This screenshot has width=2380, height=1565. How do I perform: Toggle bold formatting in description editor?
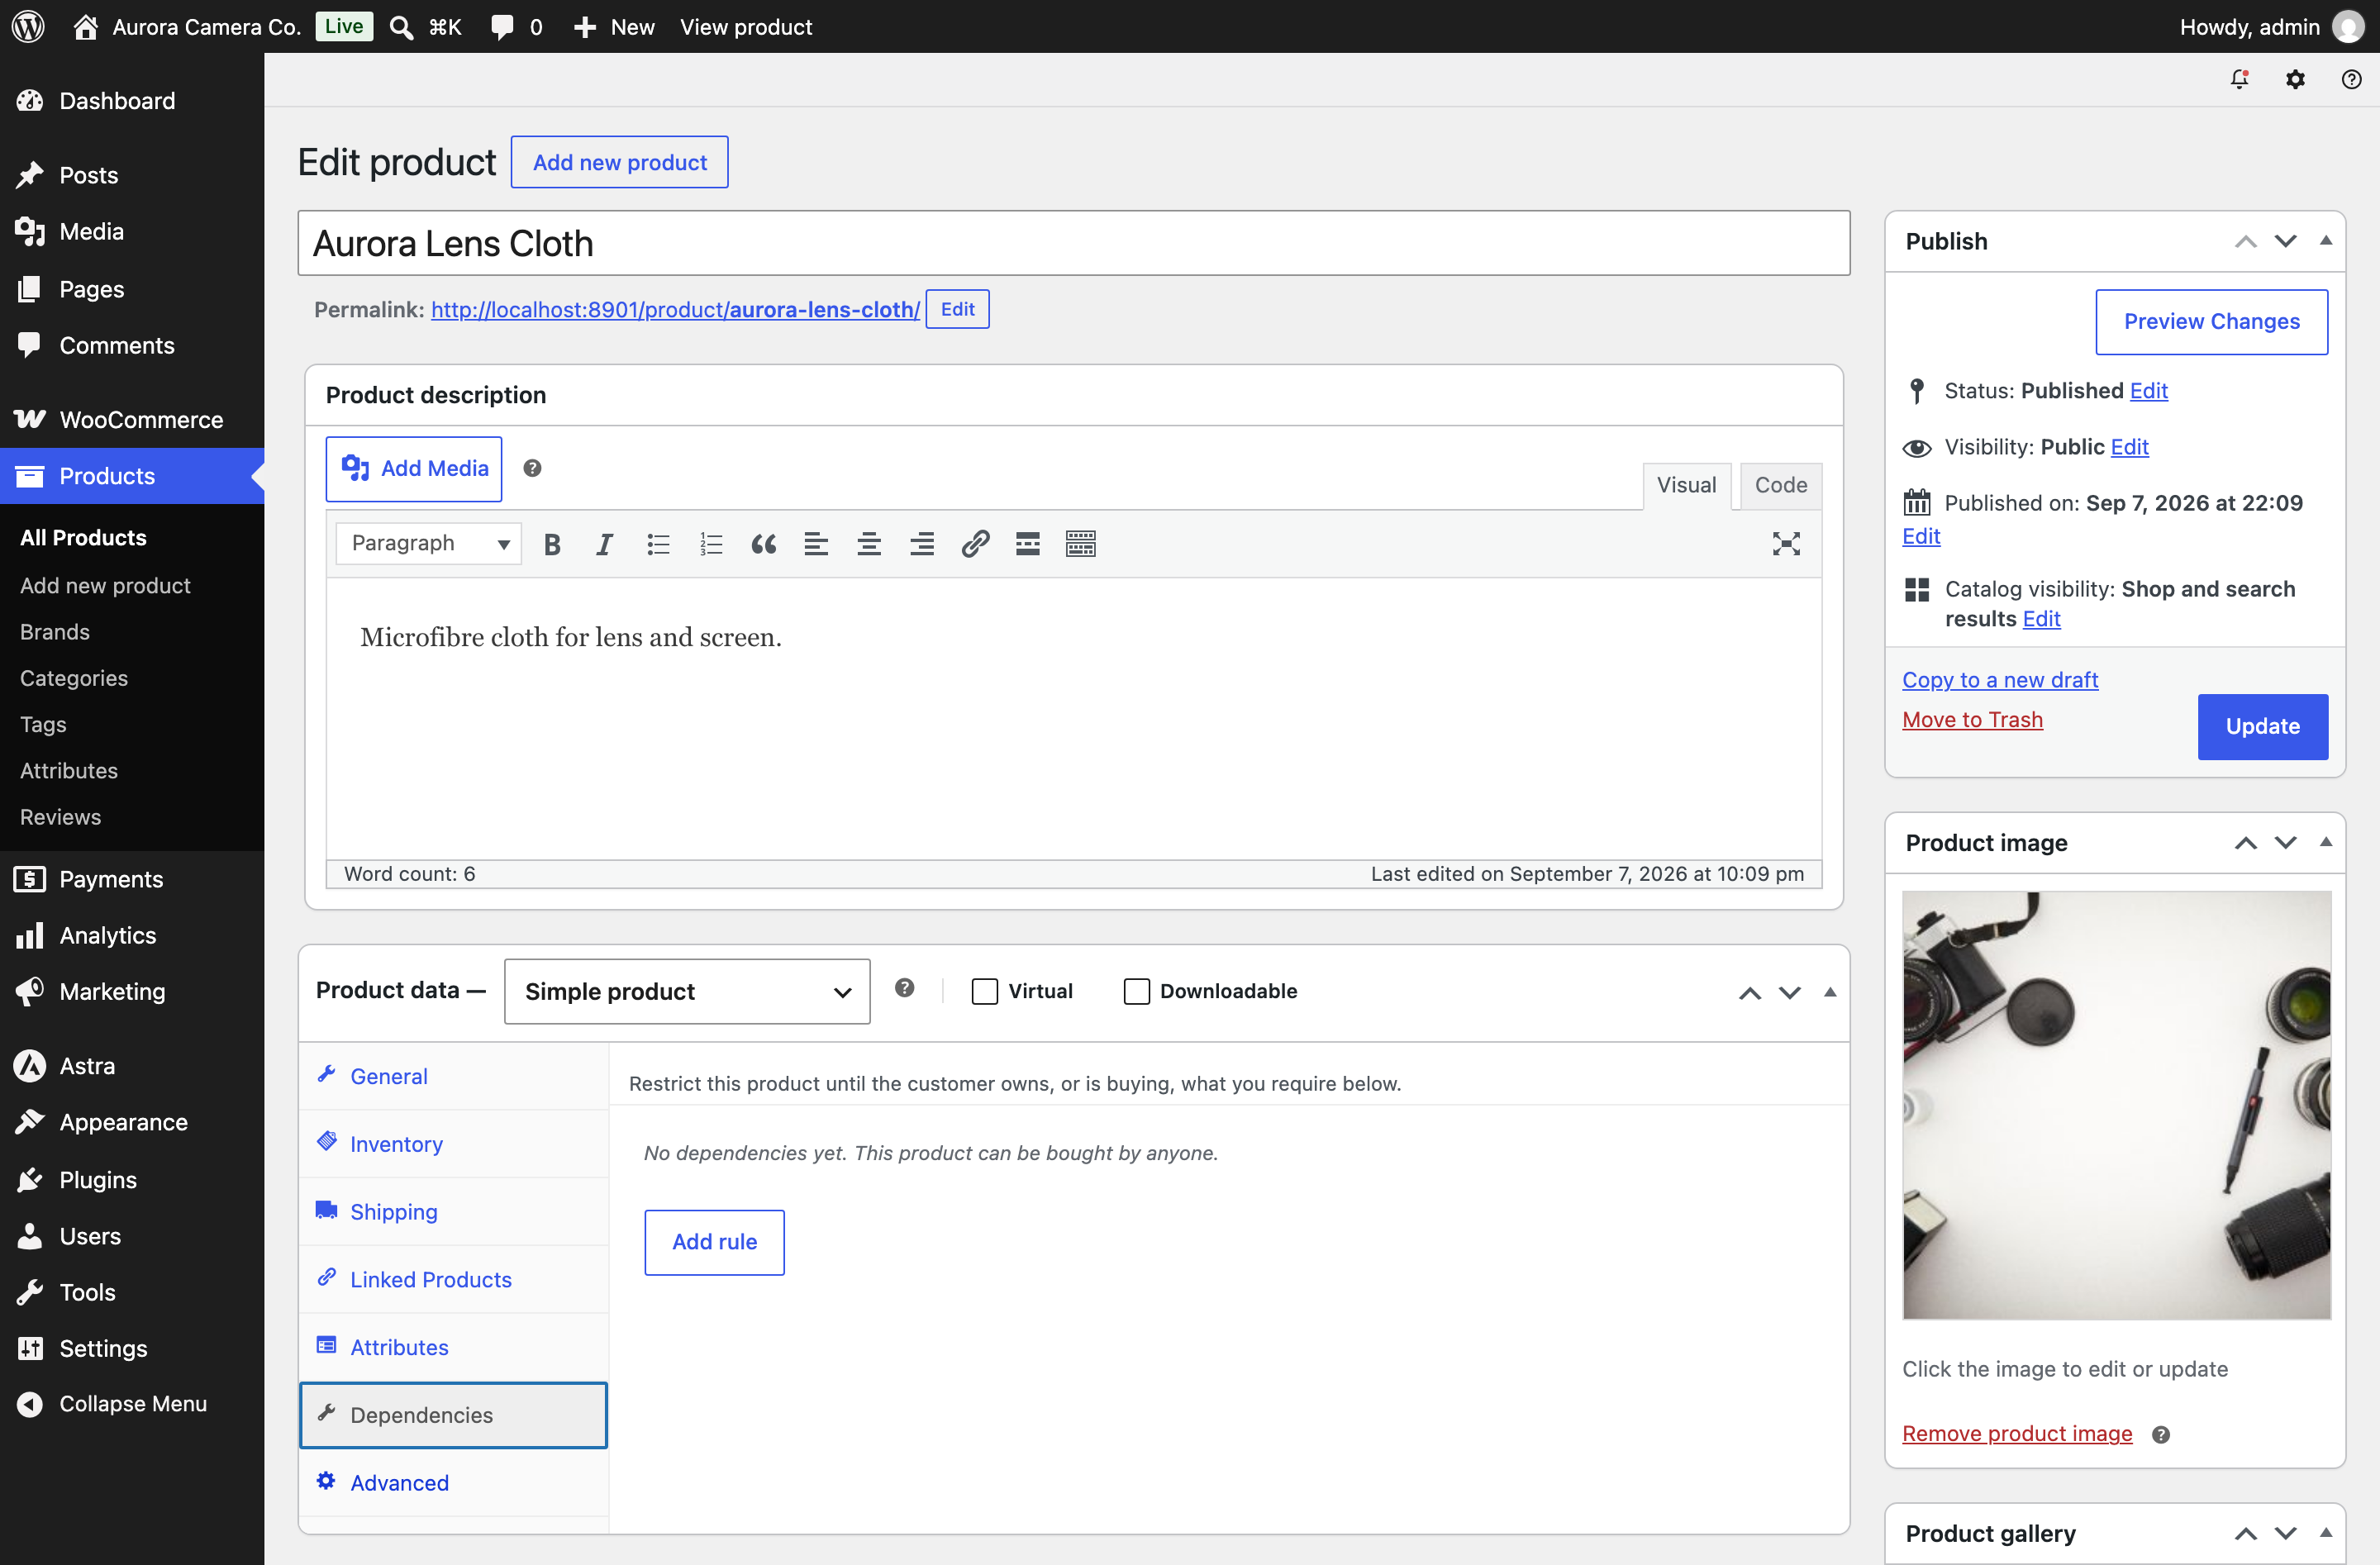tap(552, 544)
